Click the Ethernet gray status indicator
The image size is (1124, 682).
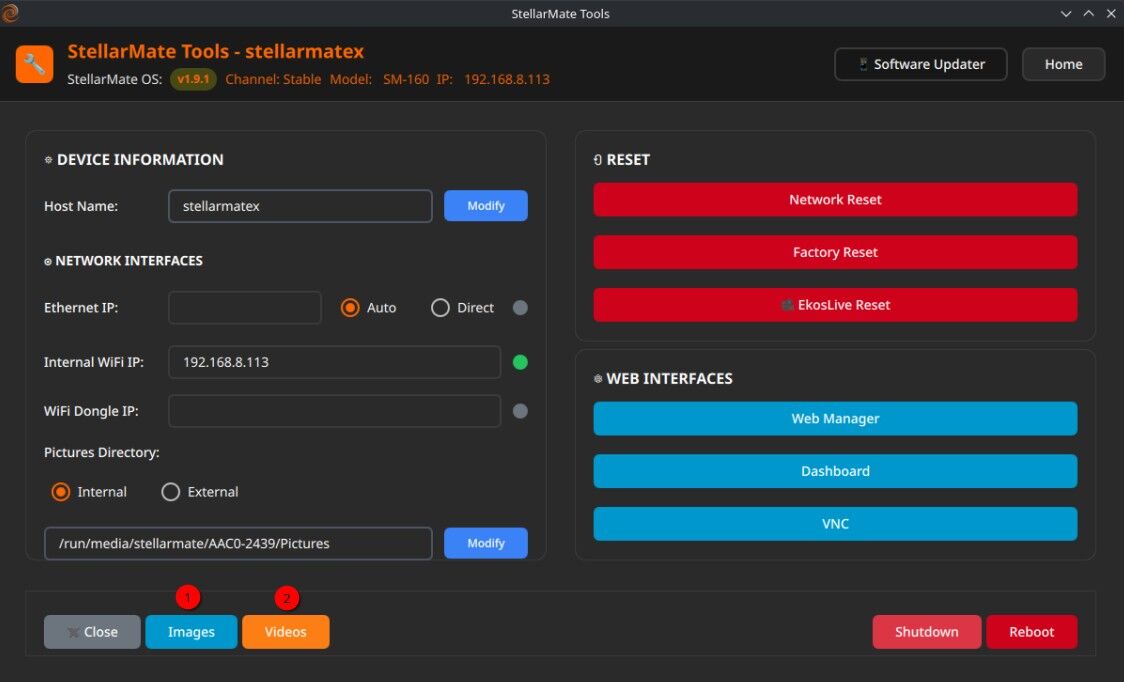click(520, 308)
